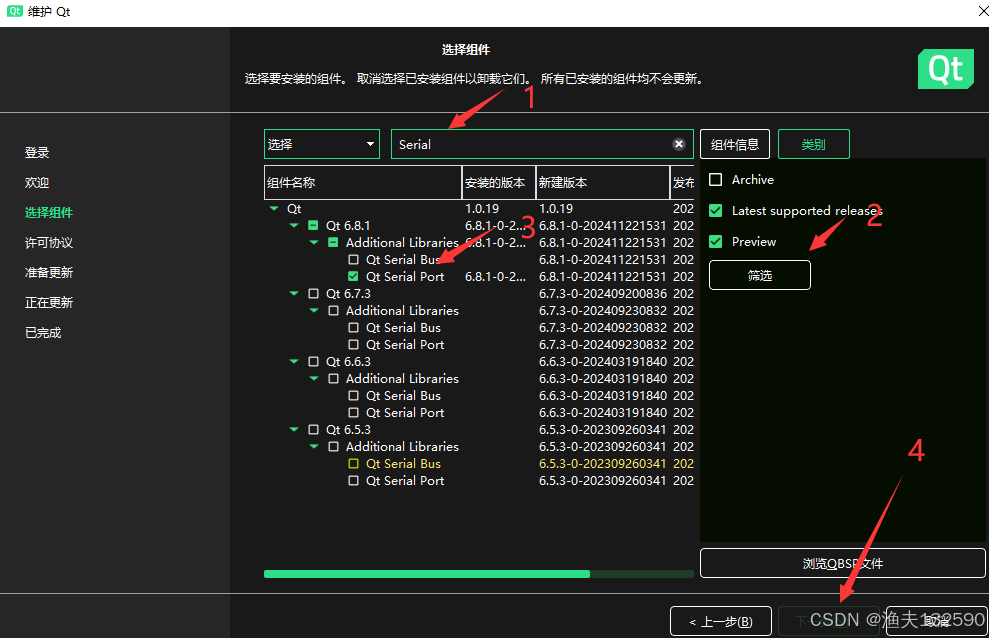Collapse the Qt 6.5.3 node
The height and width of the screenshot is (638, 989).
[294, 429]
